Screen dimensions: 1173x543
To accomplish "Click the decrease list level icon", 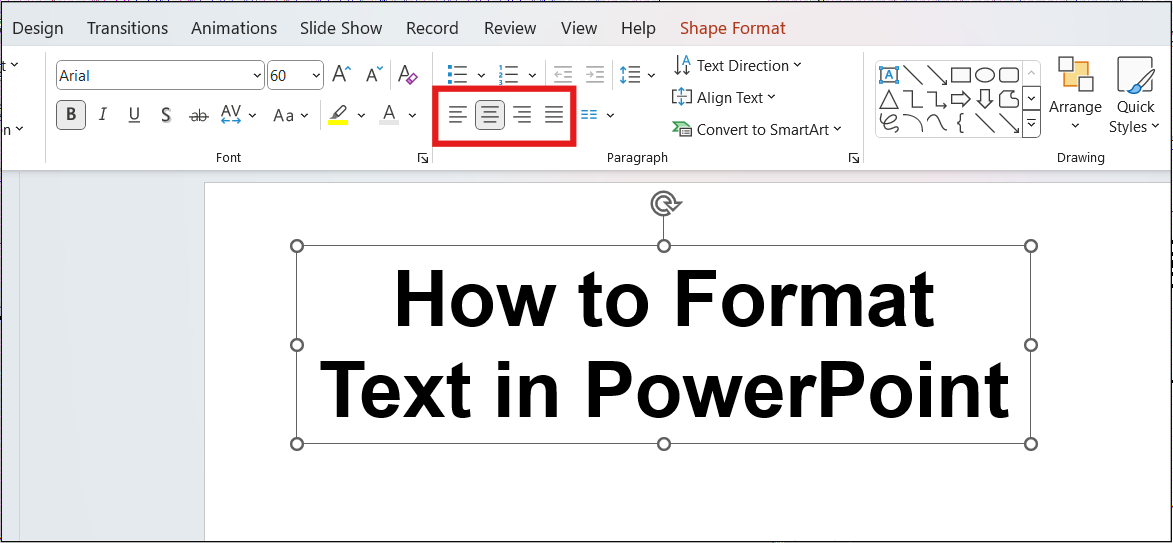I will [563, 74].
